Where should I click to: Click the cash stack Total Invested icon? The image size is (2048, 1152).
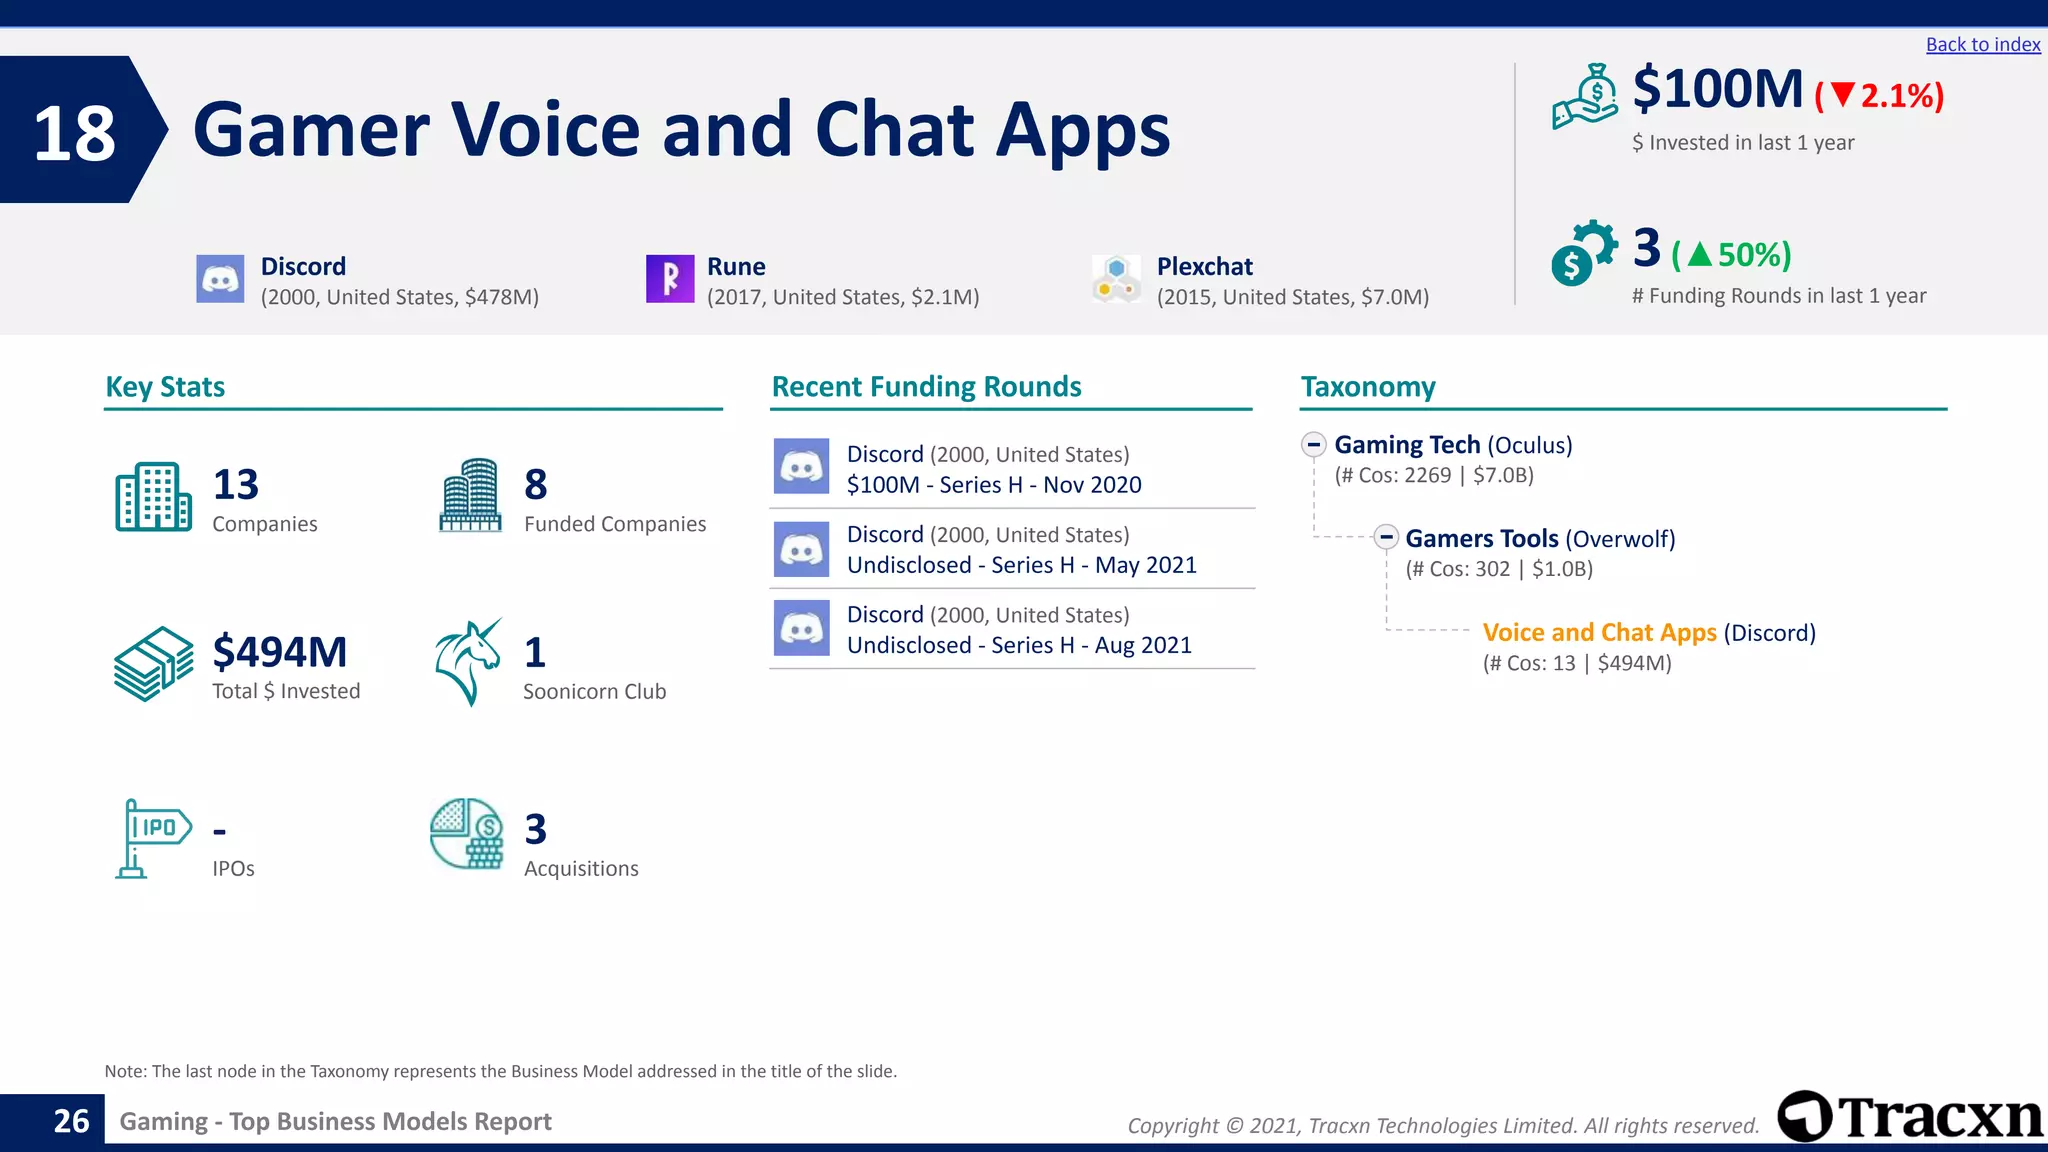click(x=153, y=663)
